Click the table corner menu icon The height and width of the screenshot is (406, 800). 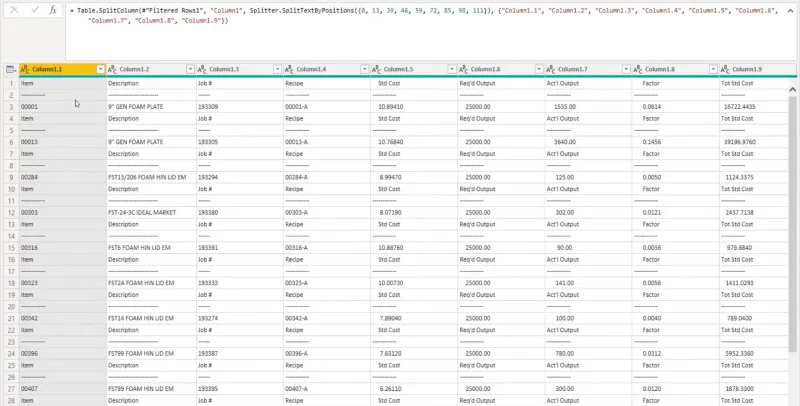pos(10,69)
